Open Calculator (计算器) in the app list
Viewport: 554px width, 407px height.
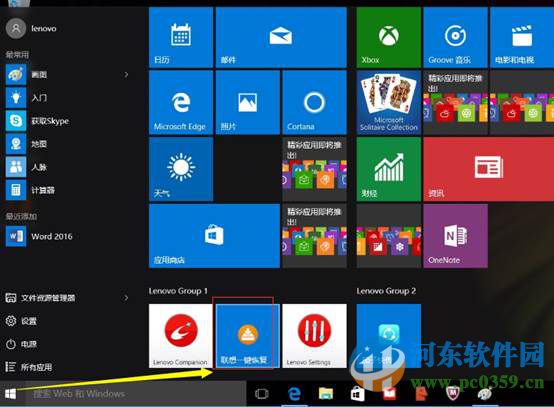pos(67,190)
